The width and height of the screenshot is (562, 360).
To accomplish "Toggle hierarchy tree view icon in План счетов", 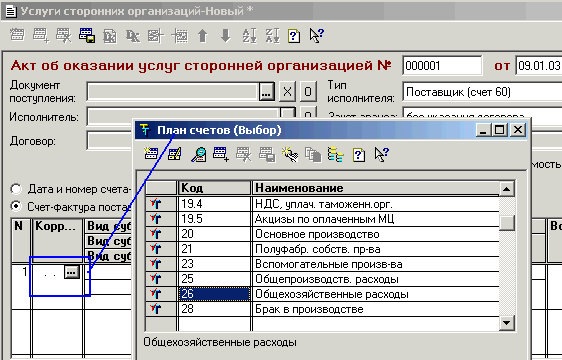I will [336, 155].
